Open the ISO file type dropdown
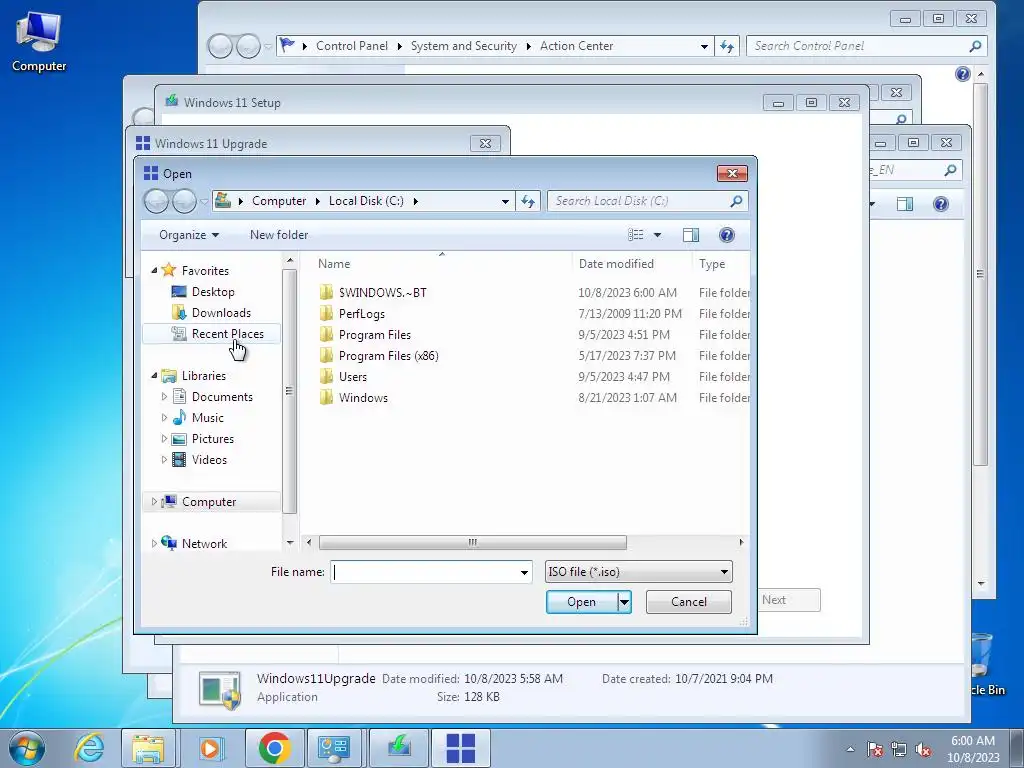Viewport: 1024px width, 768px height. pos(724,572)
